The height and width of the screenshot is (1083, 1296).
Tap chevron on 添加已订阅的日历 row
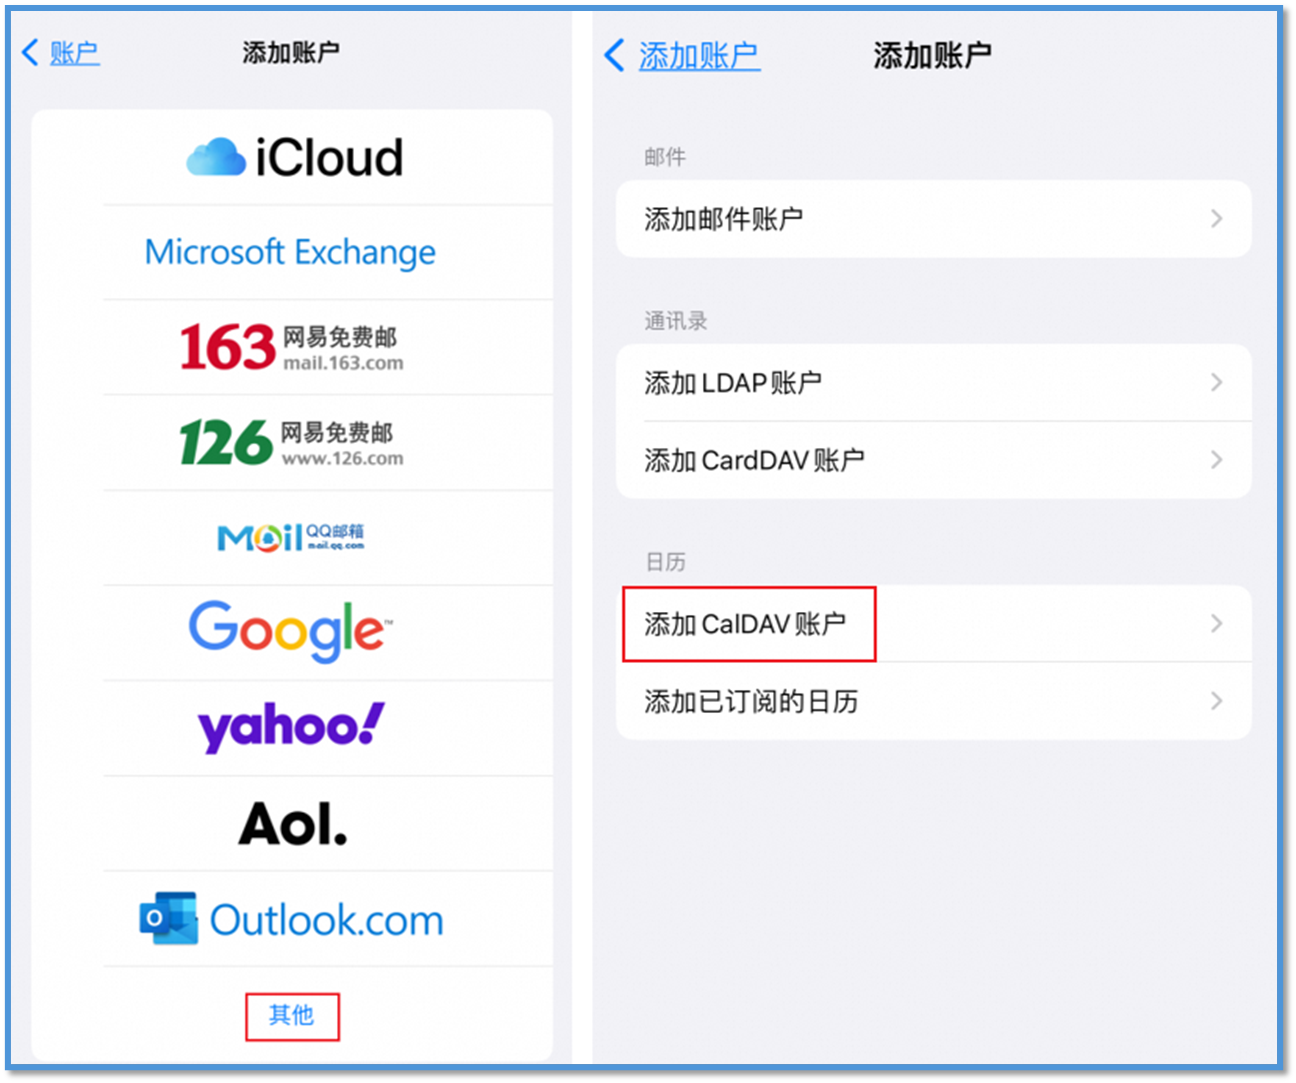click(x=1216, y=701)
